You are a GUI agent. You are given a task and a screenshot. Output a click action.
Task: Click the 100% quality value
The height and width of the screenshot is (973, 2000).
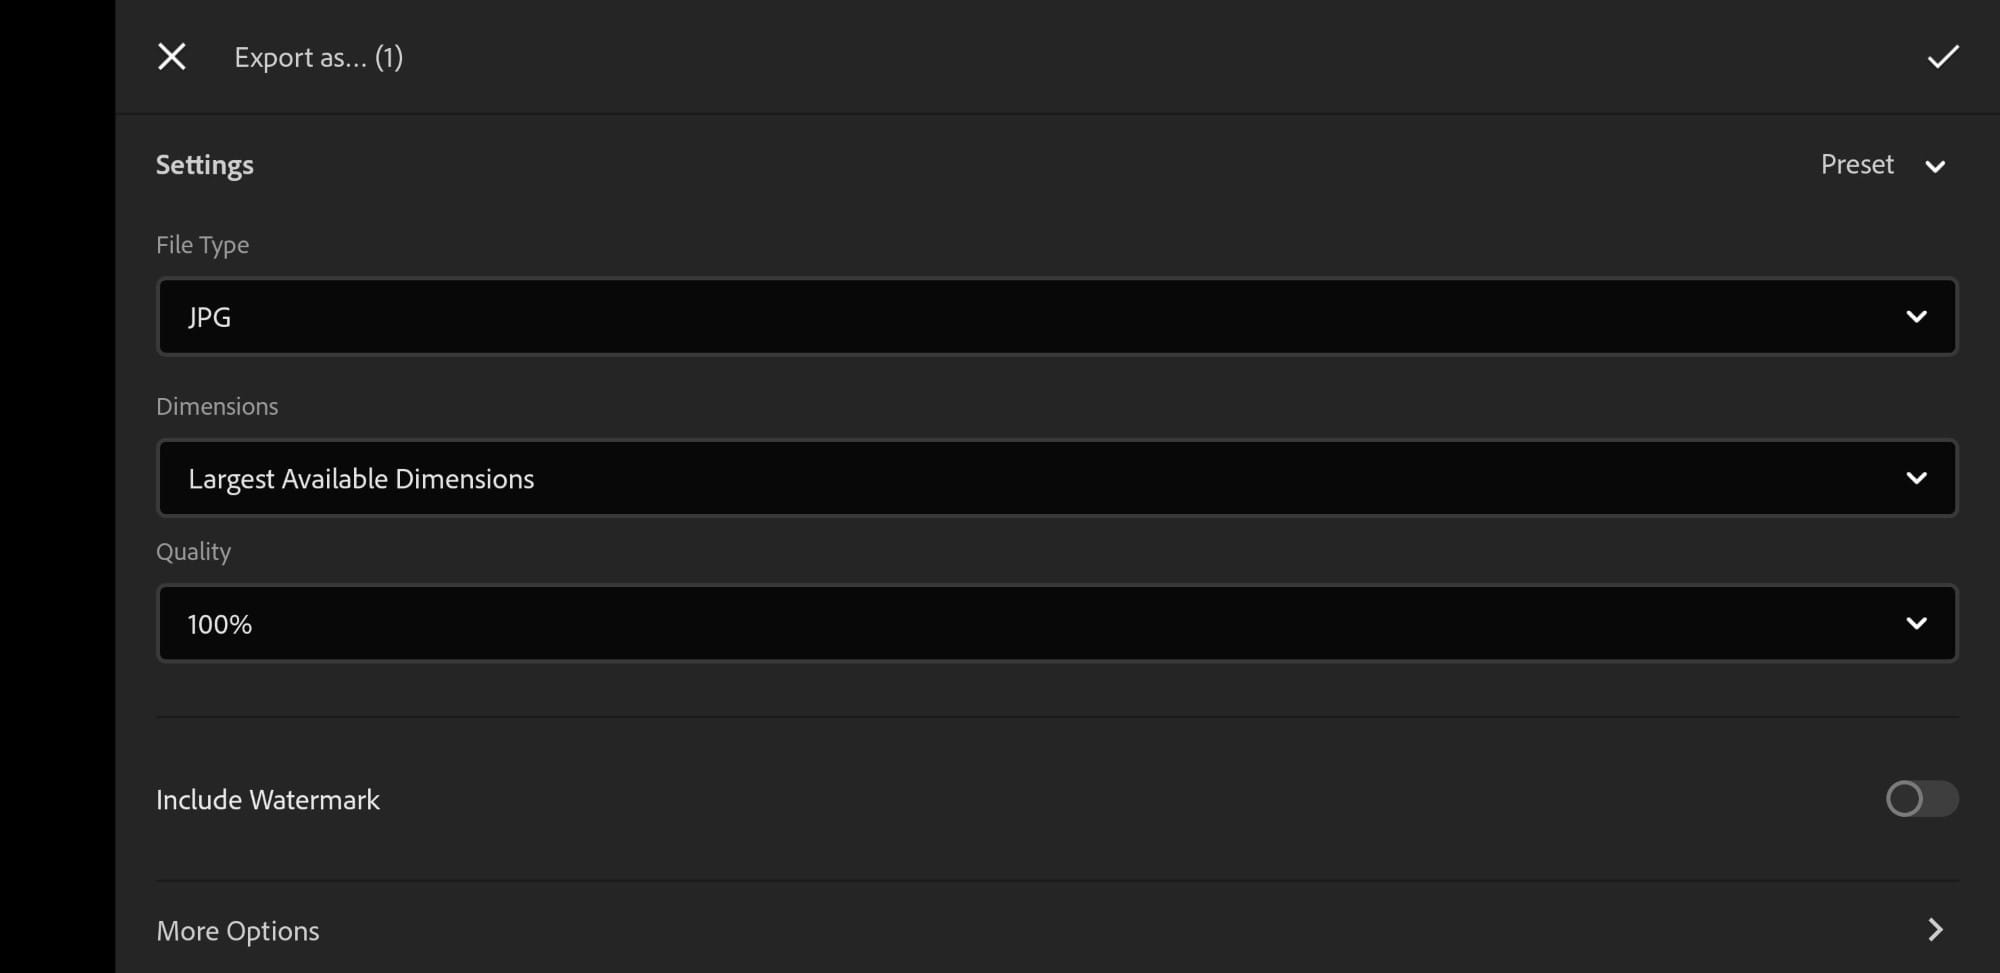(218, 623)
